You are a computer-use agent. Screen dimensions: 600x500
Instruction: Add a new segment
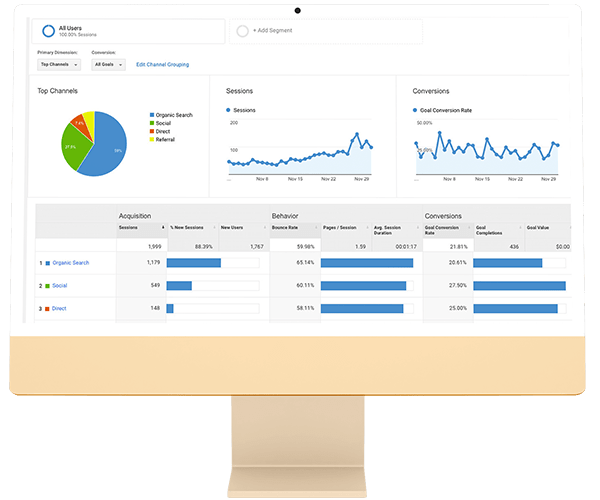click(x=272, y=31)
